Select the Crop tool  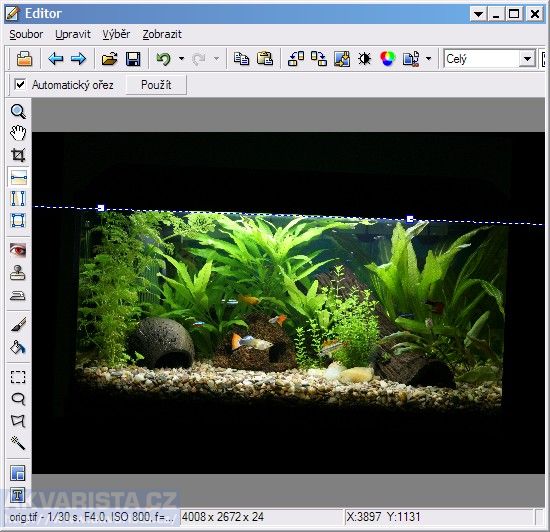tap(18, 155)
